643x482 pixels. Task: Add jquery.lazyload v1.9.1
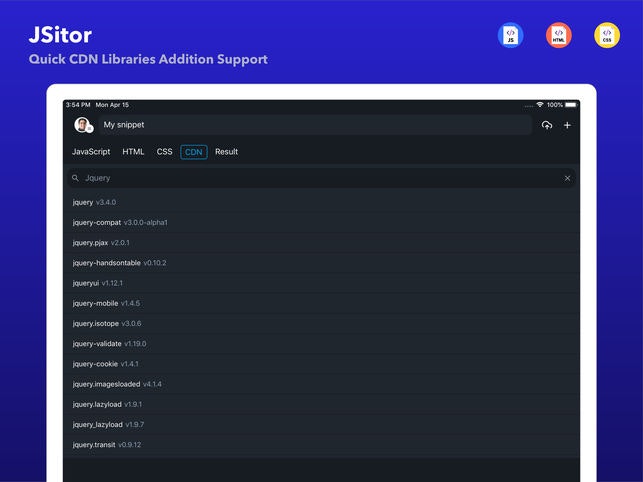[321, 404]
